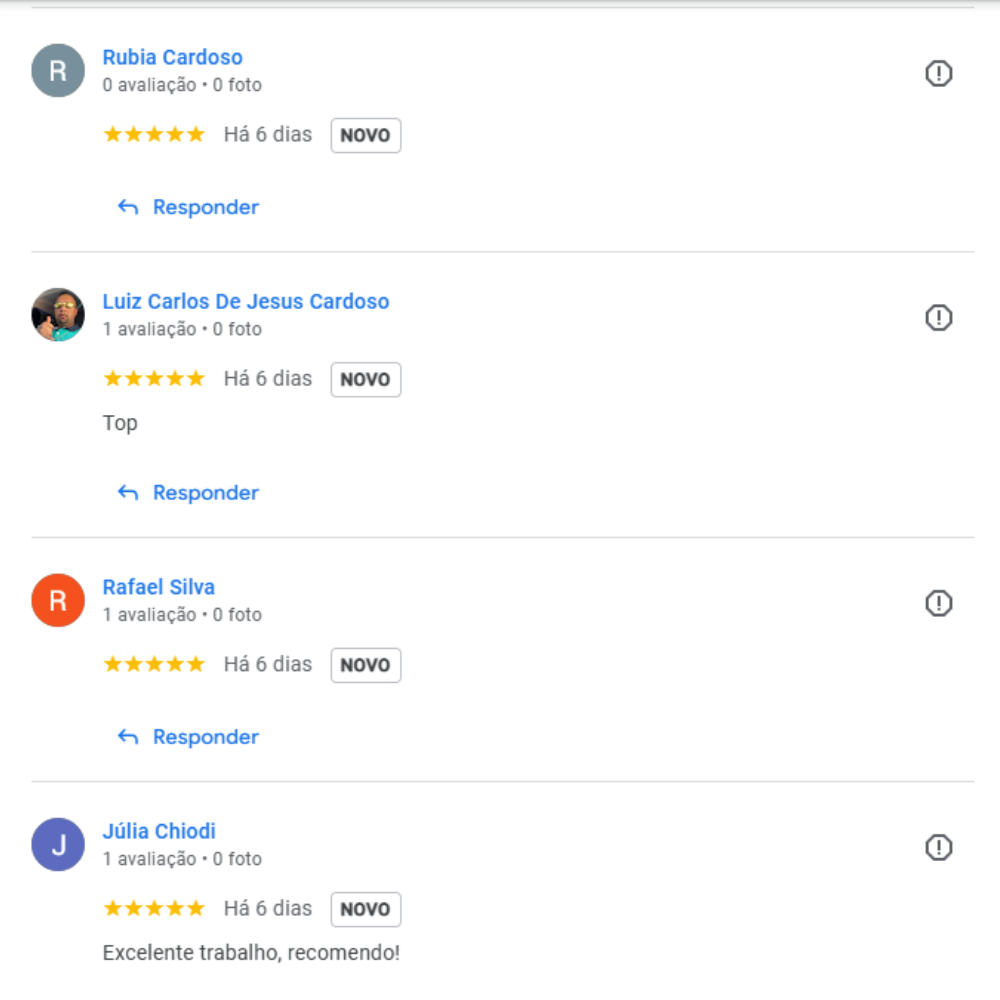Screen dimensions: 1000x1000
Task: Report Luiz Carlos De Jesus Cardoso's review
Action: tap(938, 318)
